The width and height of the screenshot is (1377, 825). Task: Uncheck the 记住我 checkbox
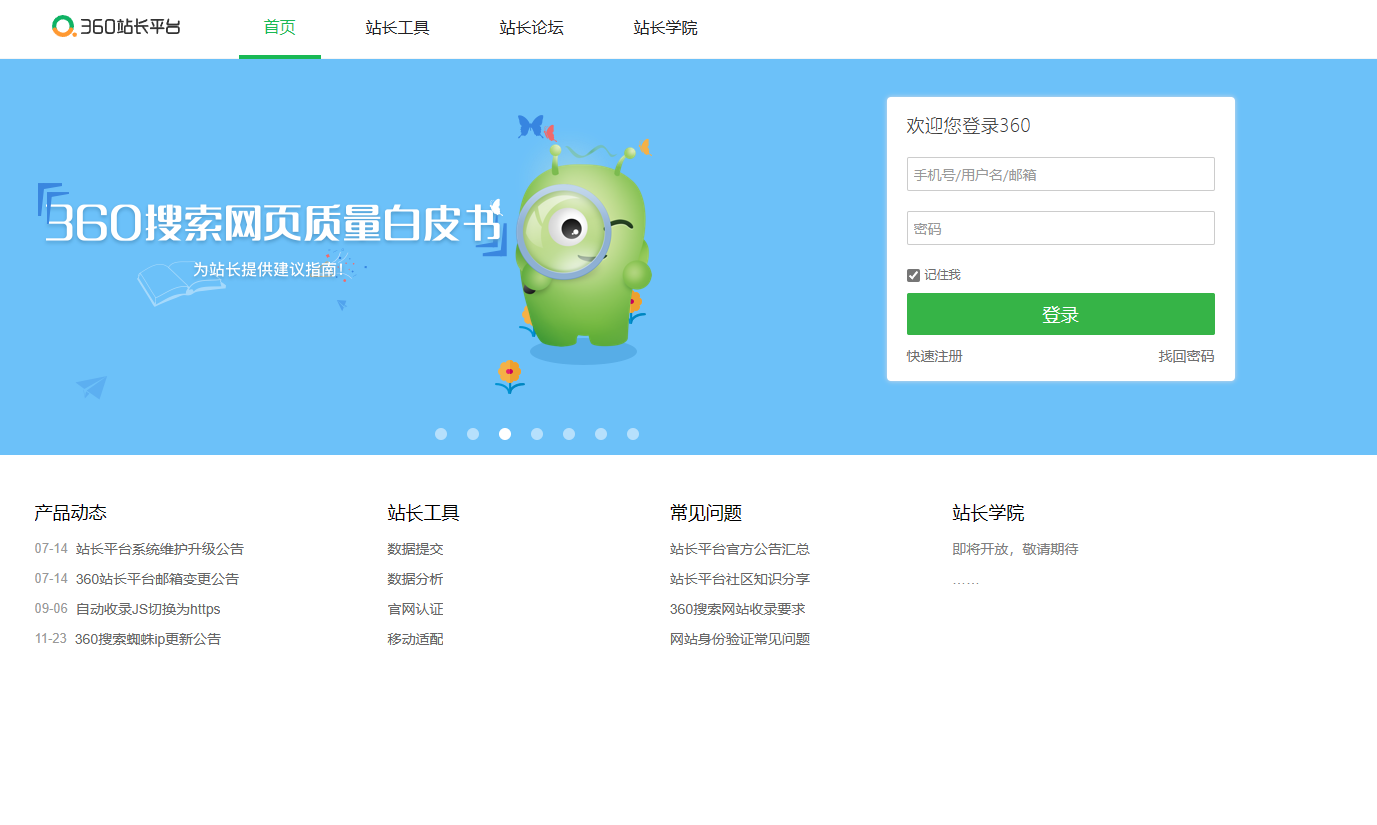point(913,275)
